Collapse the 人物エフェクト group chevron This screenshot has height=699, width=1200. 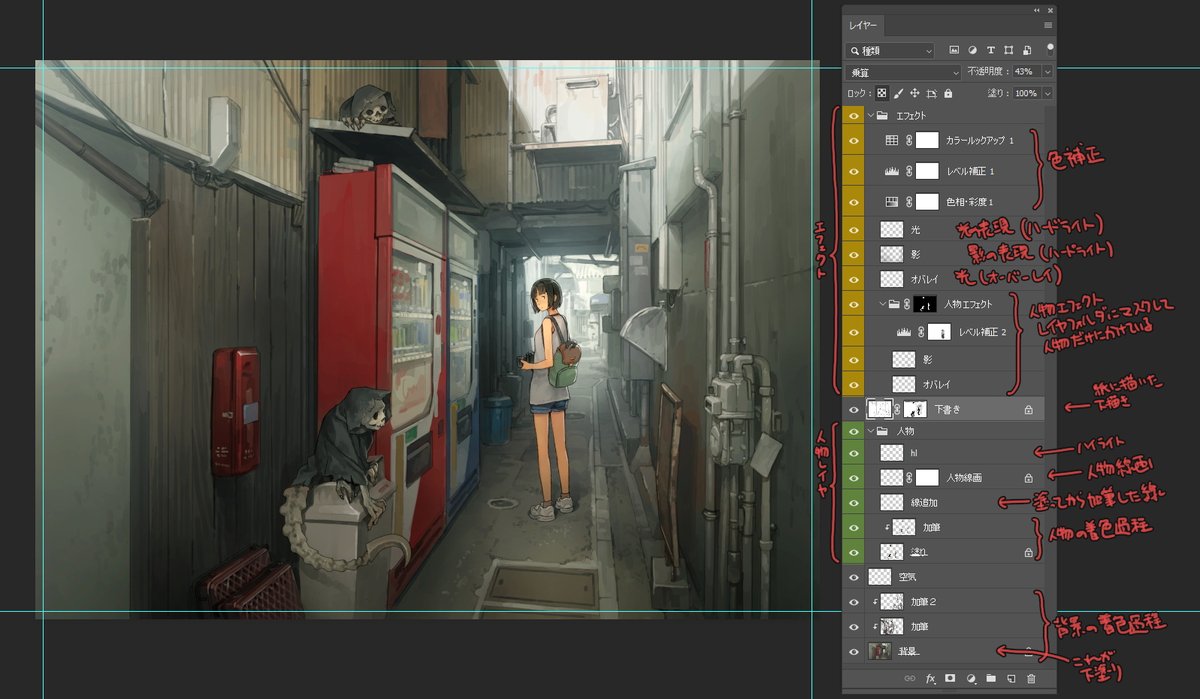coord(884,304)
